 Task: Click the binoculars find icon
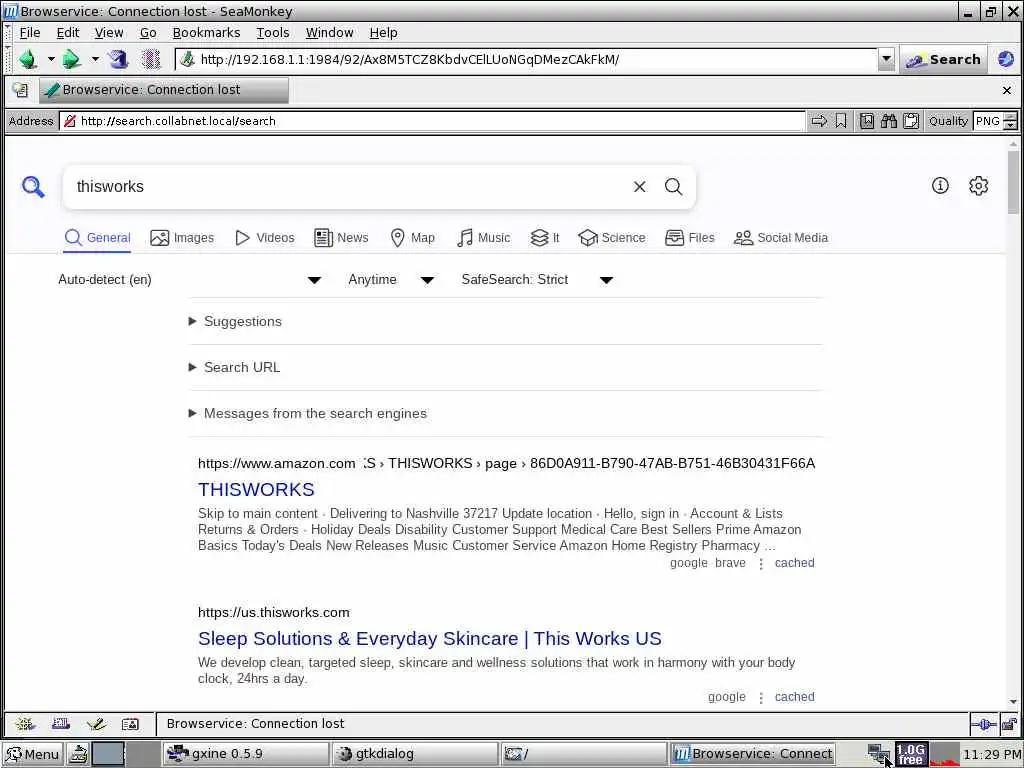click(889, 121)
